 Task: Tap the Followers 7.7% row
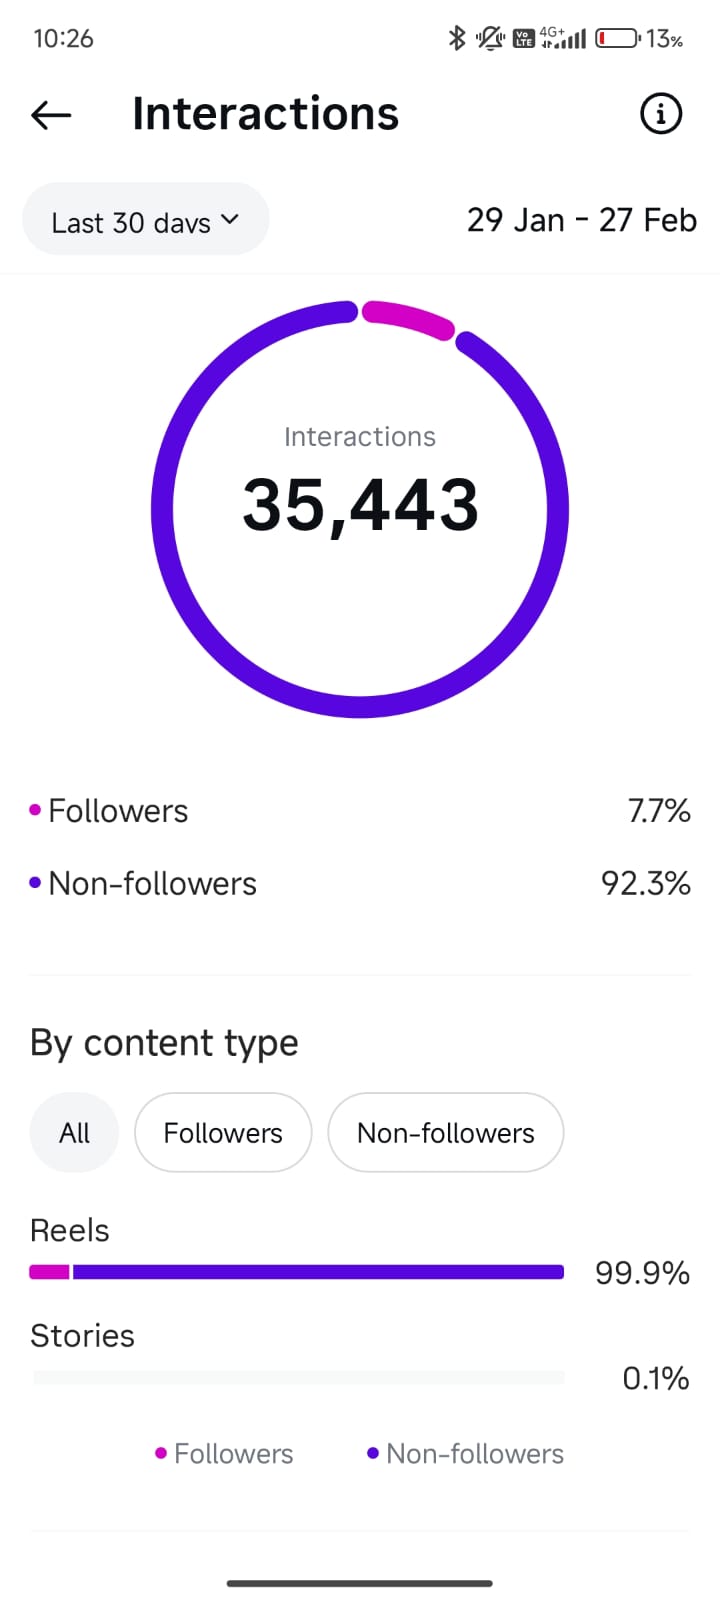360,811
